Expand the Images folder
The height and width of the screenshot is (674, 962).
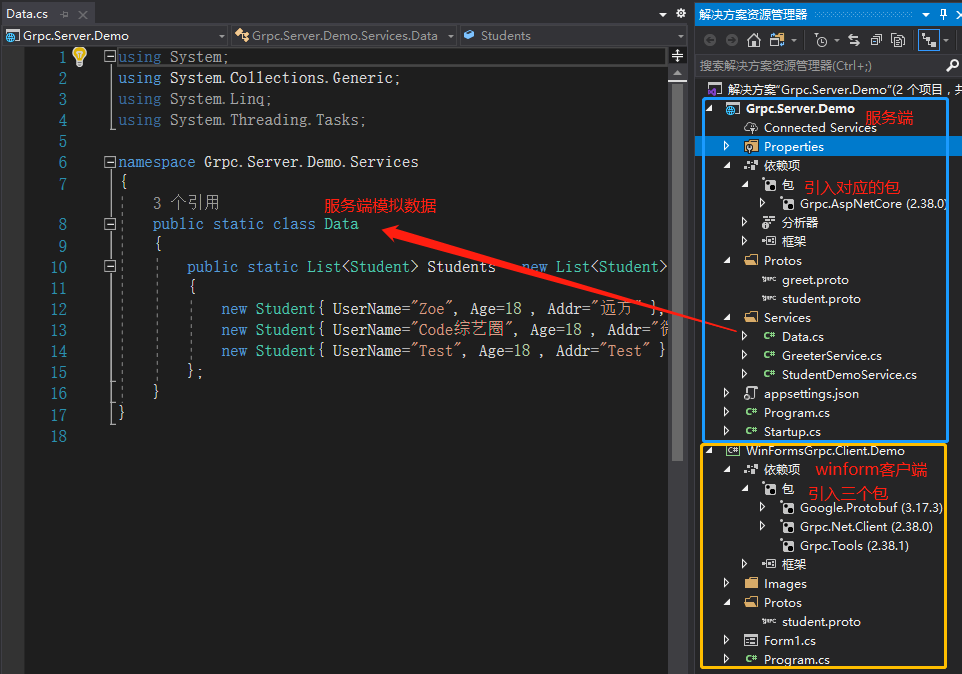pyautogui.click(x=727, y=583)
